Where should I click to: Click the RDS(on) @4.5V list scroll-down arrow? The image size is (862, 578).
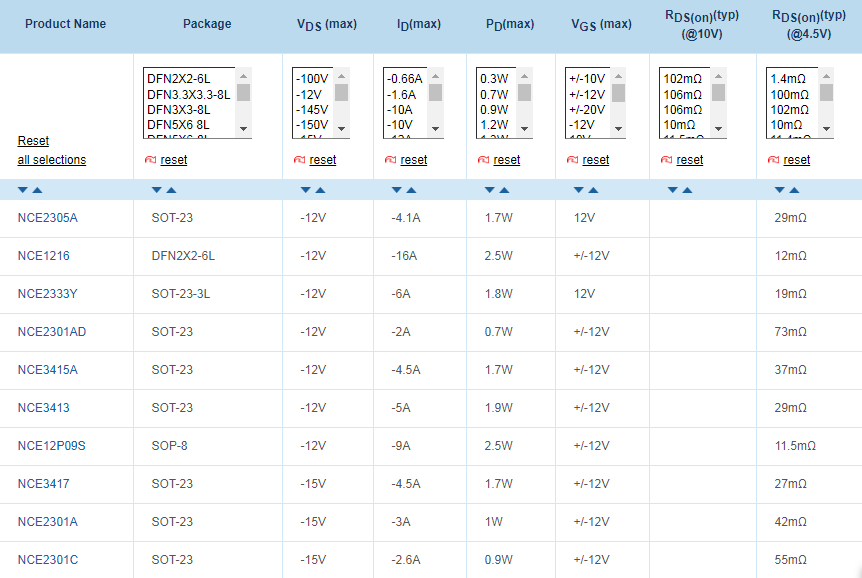pyautogui.click(x=826, y=129)
